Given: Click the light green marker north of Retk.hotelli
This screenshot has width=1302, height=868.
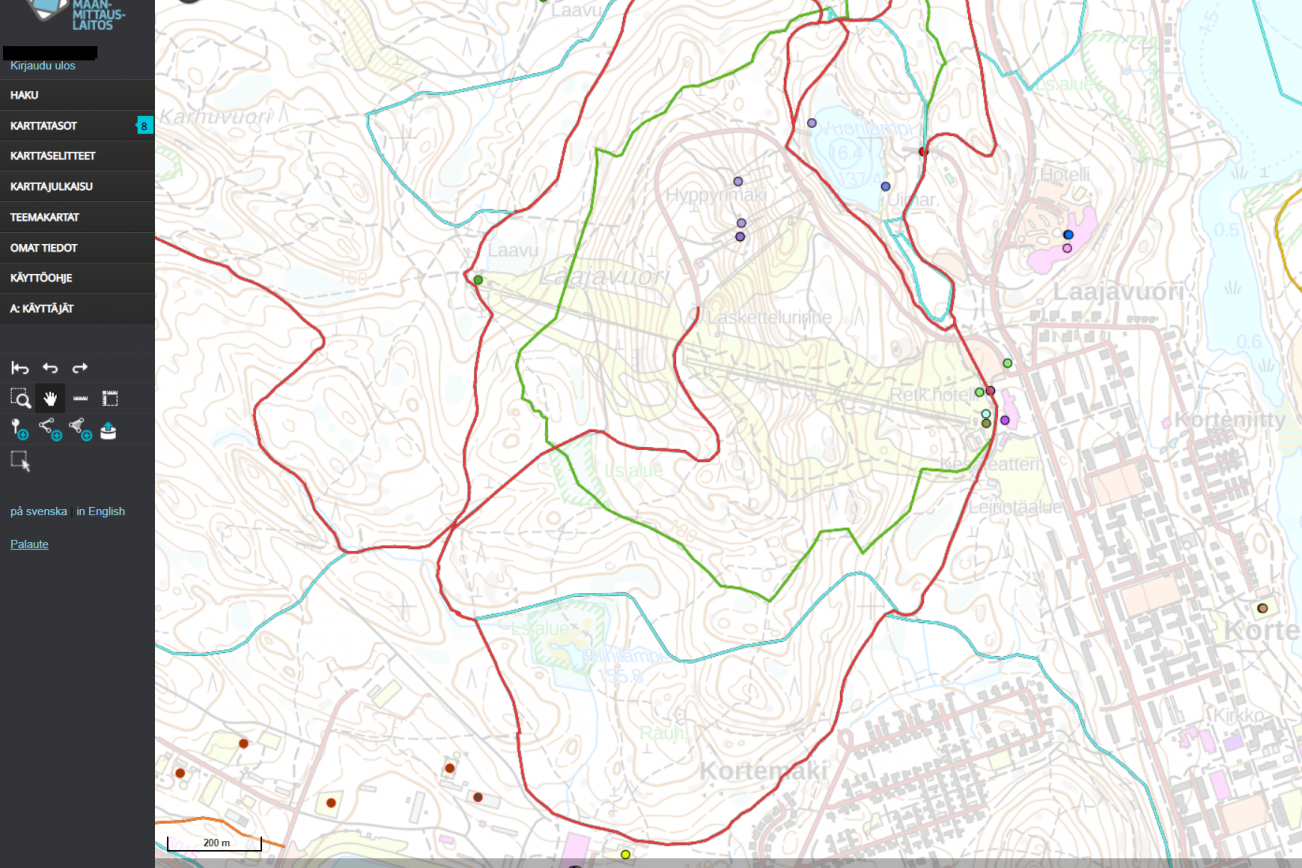Looking at the screenshot, I should tap(1007, 363).
